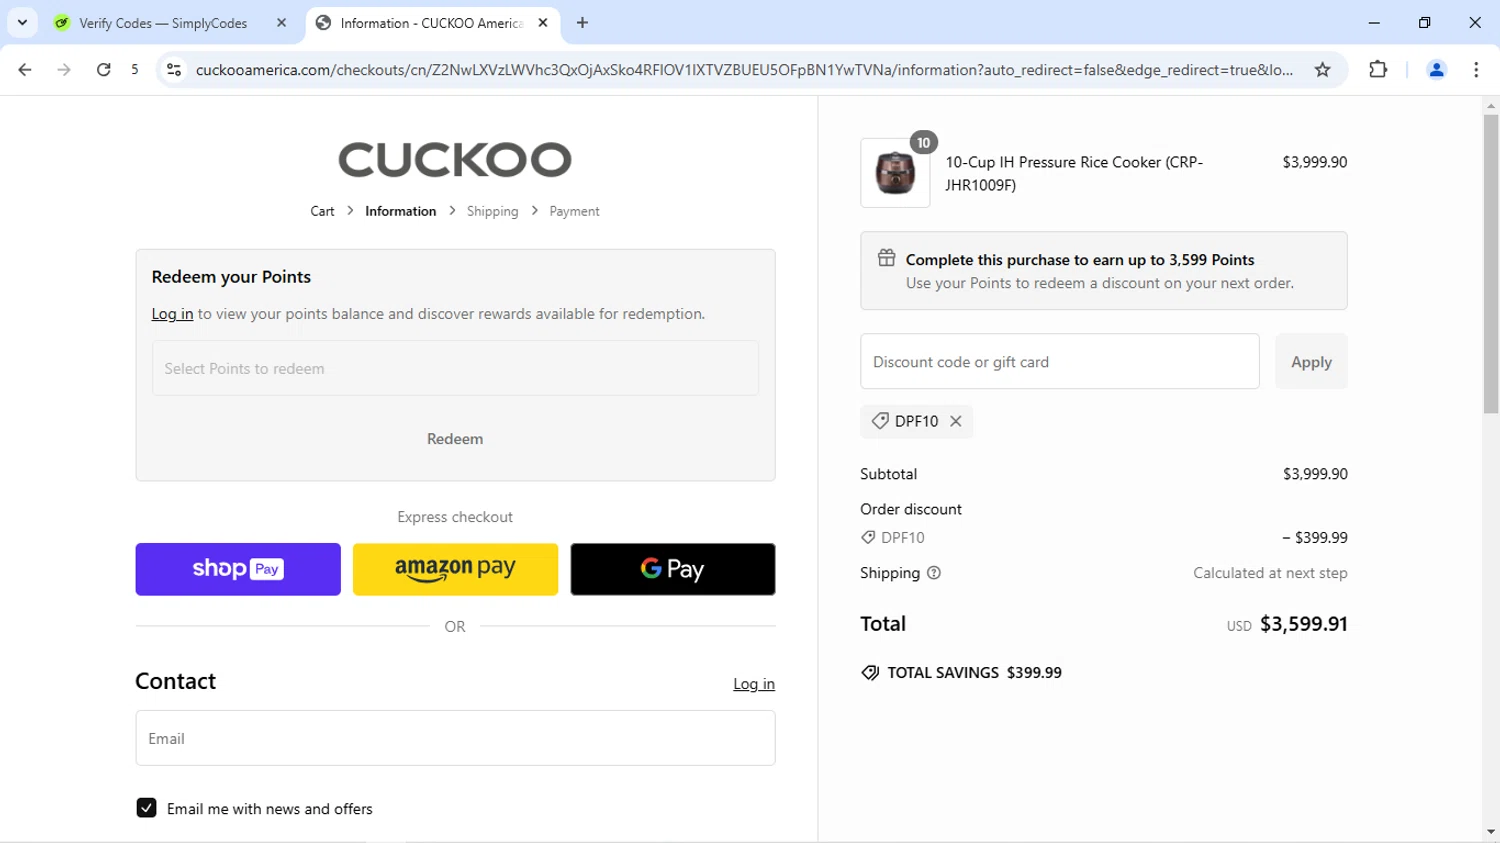Open Chrome three-dot menu
1500x843 pixels.
coord(1476,70)
